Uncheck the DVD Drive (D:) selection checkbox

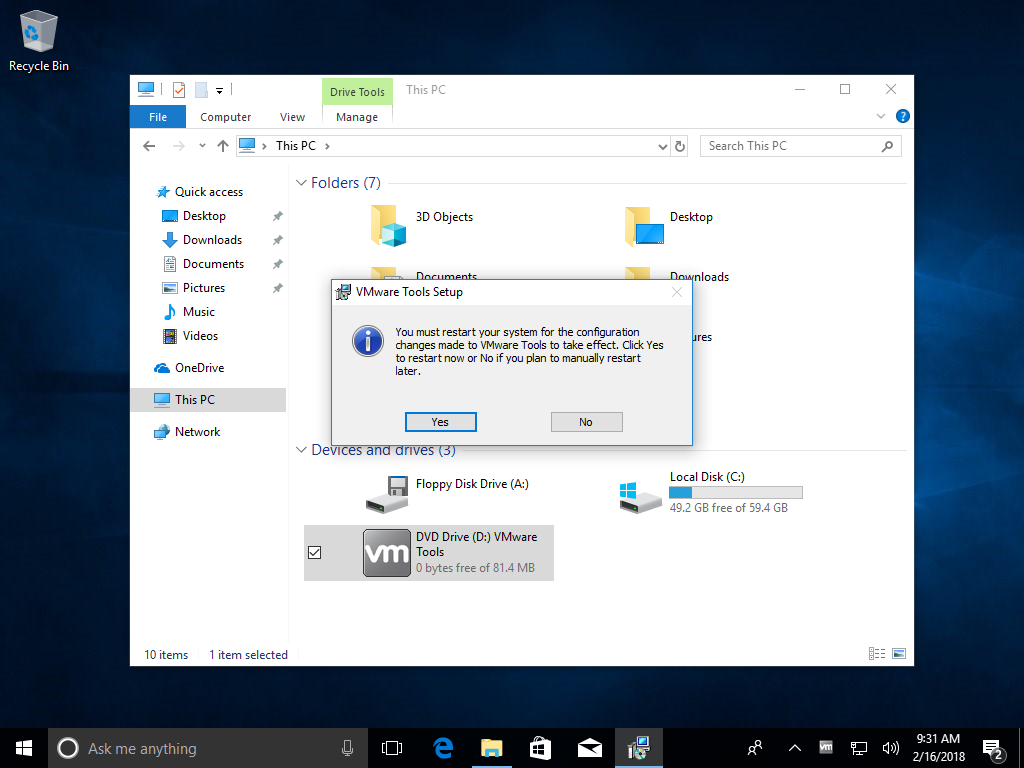[315, 552]
